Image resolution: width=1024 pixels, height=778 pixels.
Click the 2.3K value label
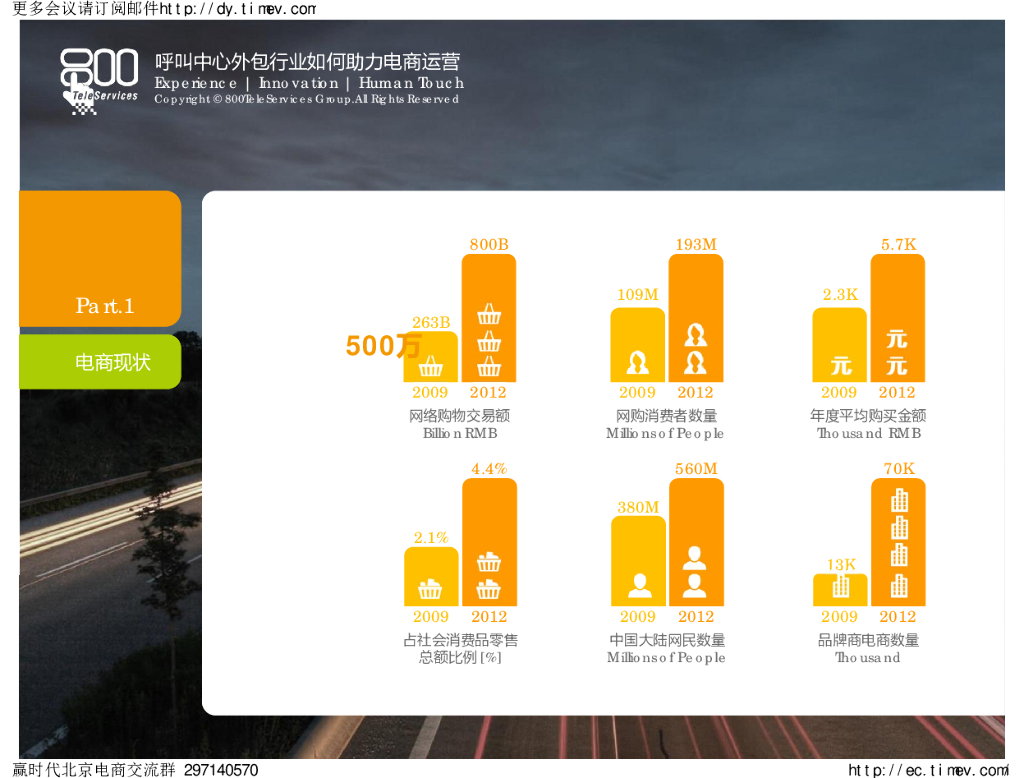[x=840, y=295]
